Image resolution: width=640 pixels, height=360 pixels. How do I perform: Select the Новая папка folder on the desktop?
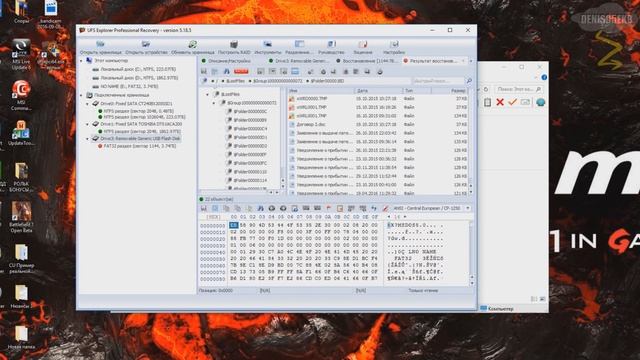(21, 338)
